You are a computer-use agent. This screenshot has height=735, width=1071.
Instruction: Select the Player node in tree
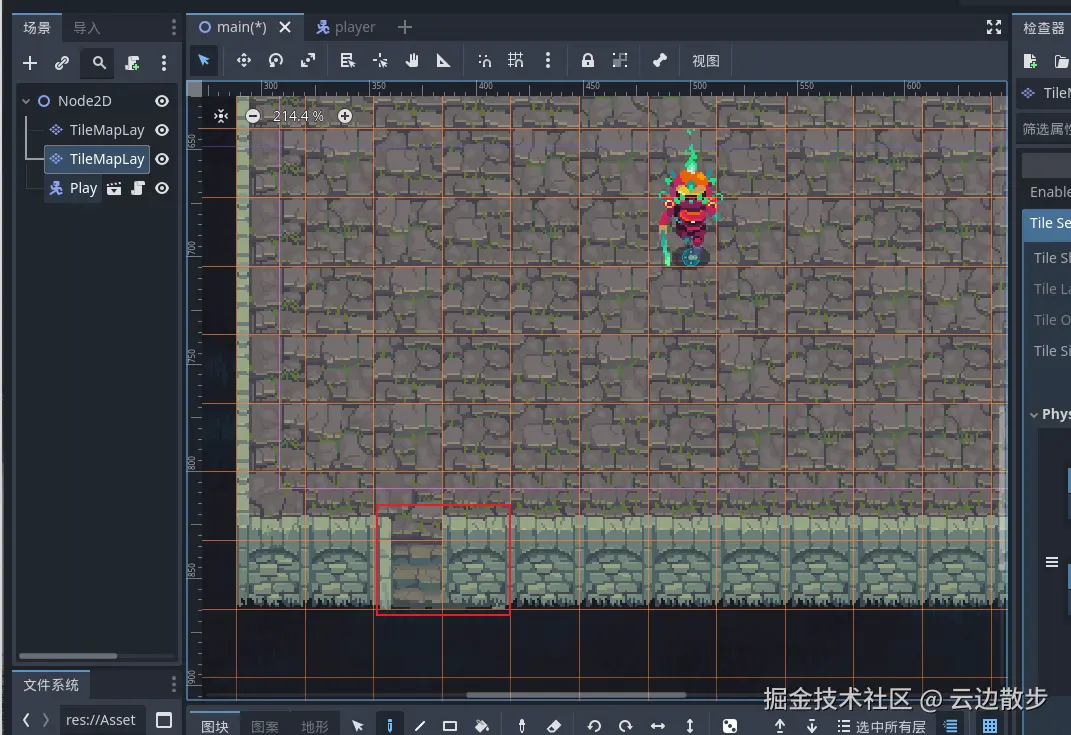tap(83, 189)
